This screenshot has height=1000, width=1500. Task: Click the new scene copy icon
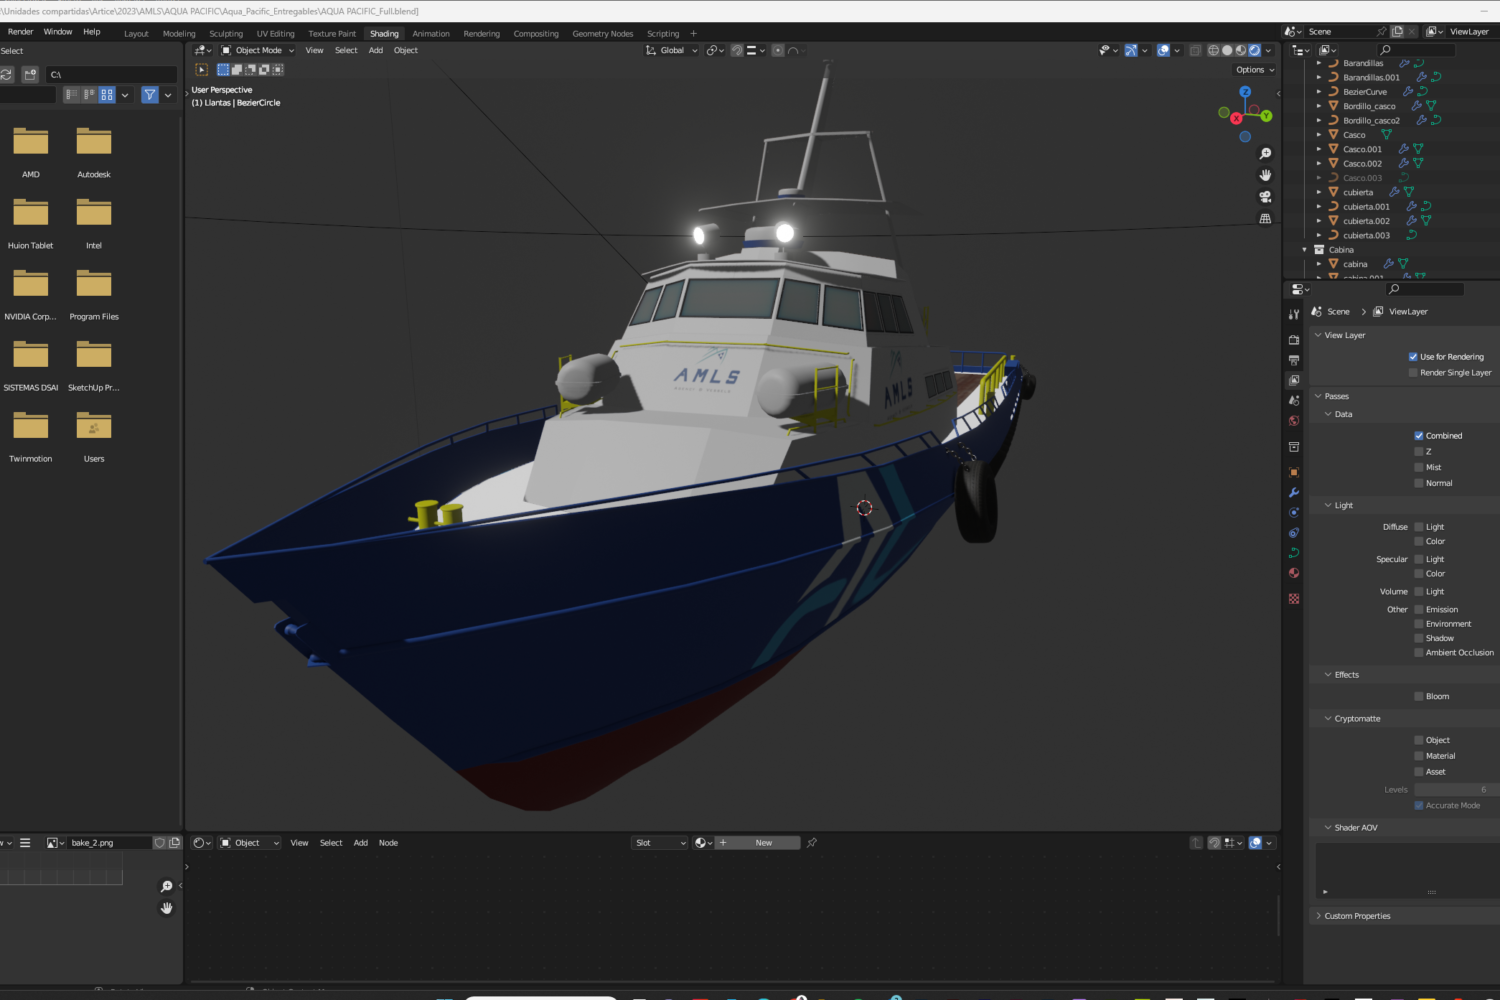click(1397, 32)
